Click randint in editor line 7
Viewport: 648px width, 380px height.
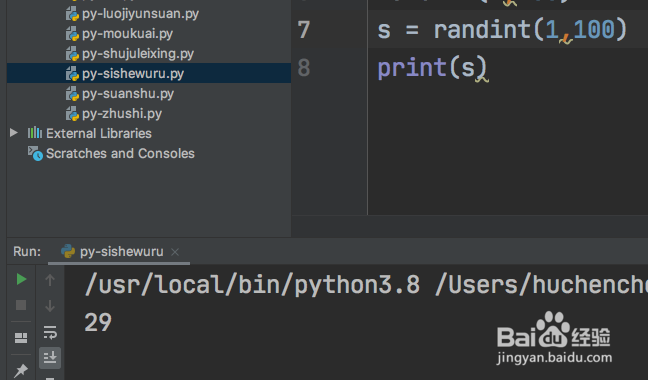pyautogui.click(x=482, y=30)
